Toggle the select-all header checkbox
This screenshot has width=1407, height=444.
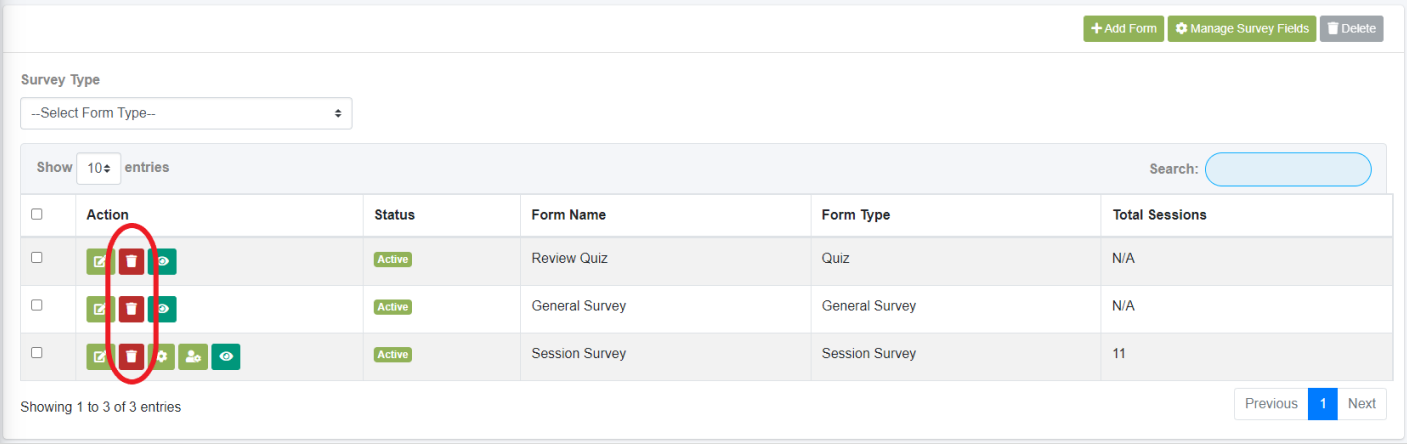[x=37, y=214]
